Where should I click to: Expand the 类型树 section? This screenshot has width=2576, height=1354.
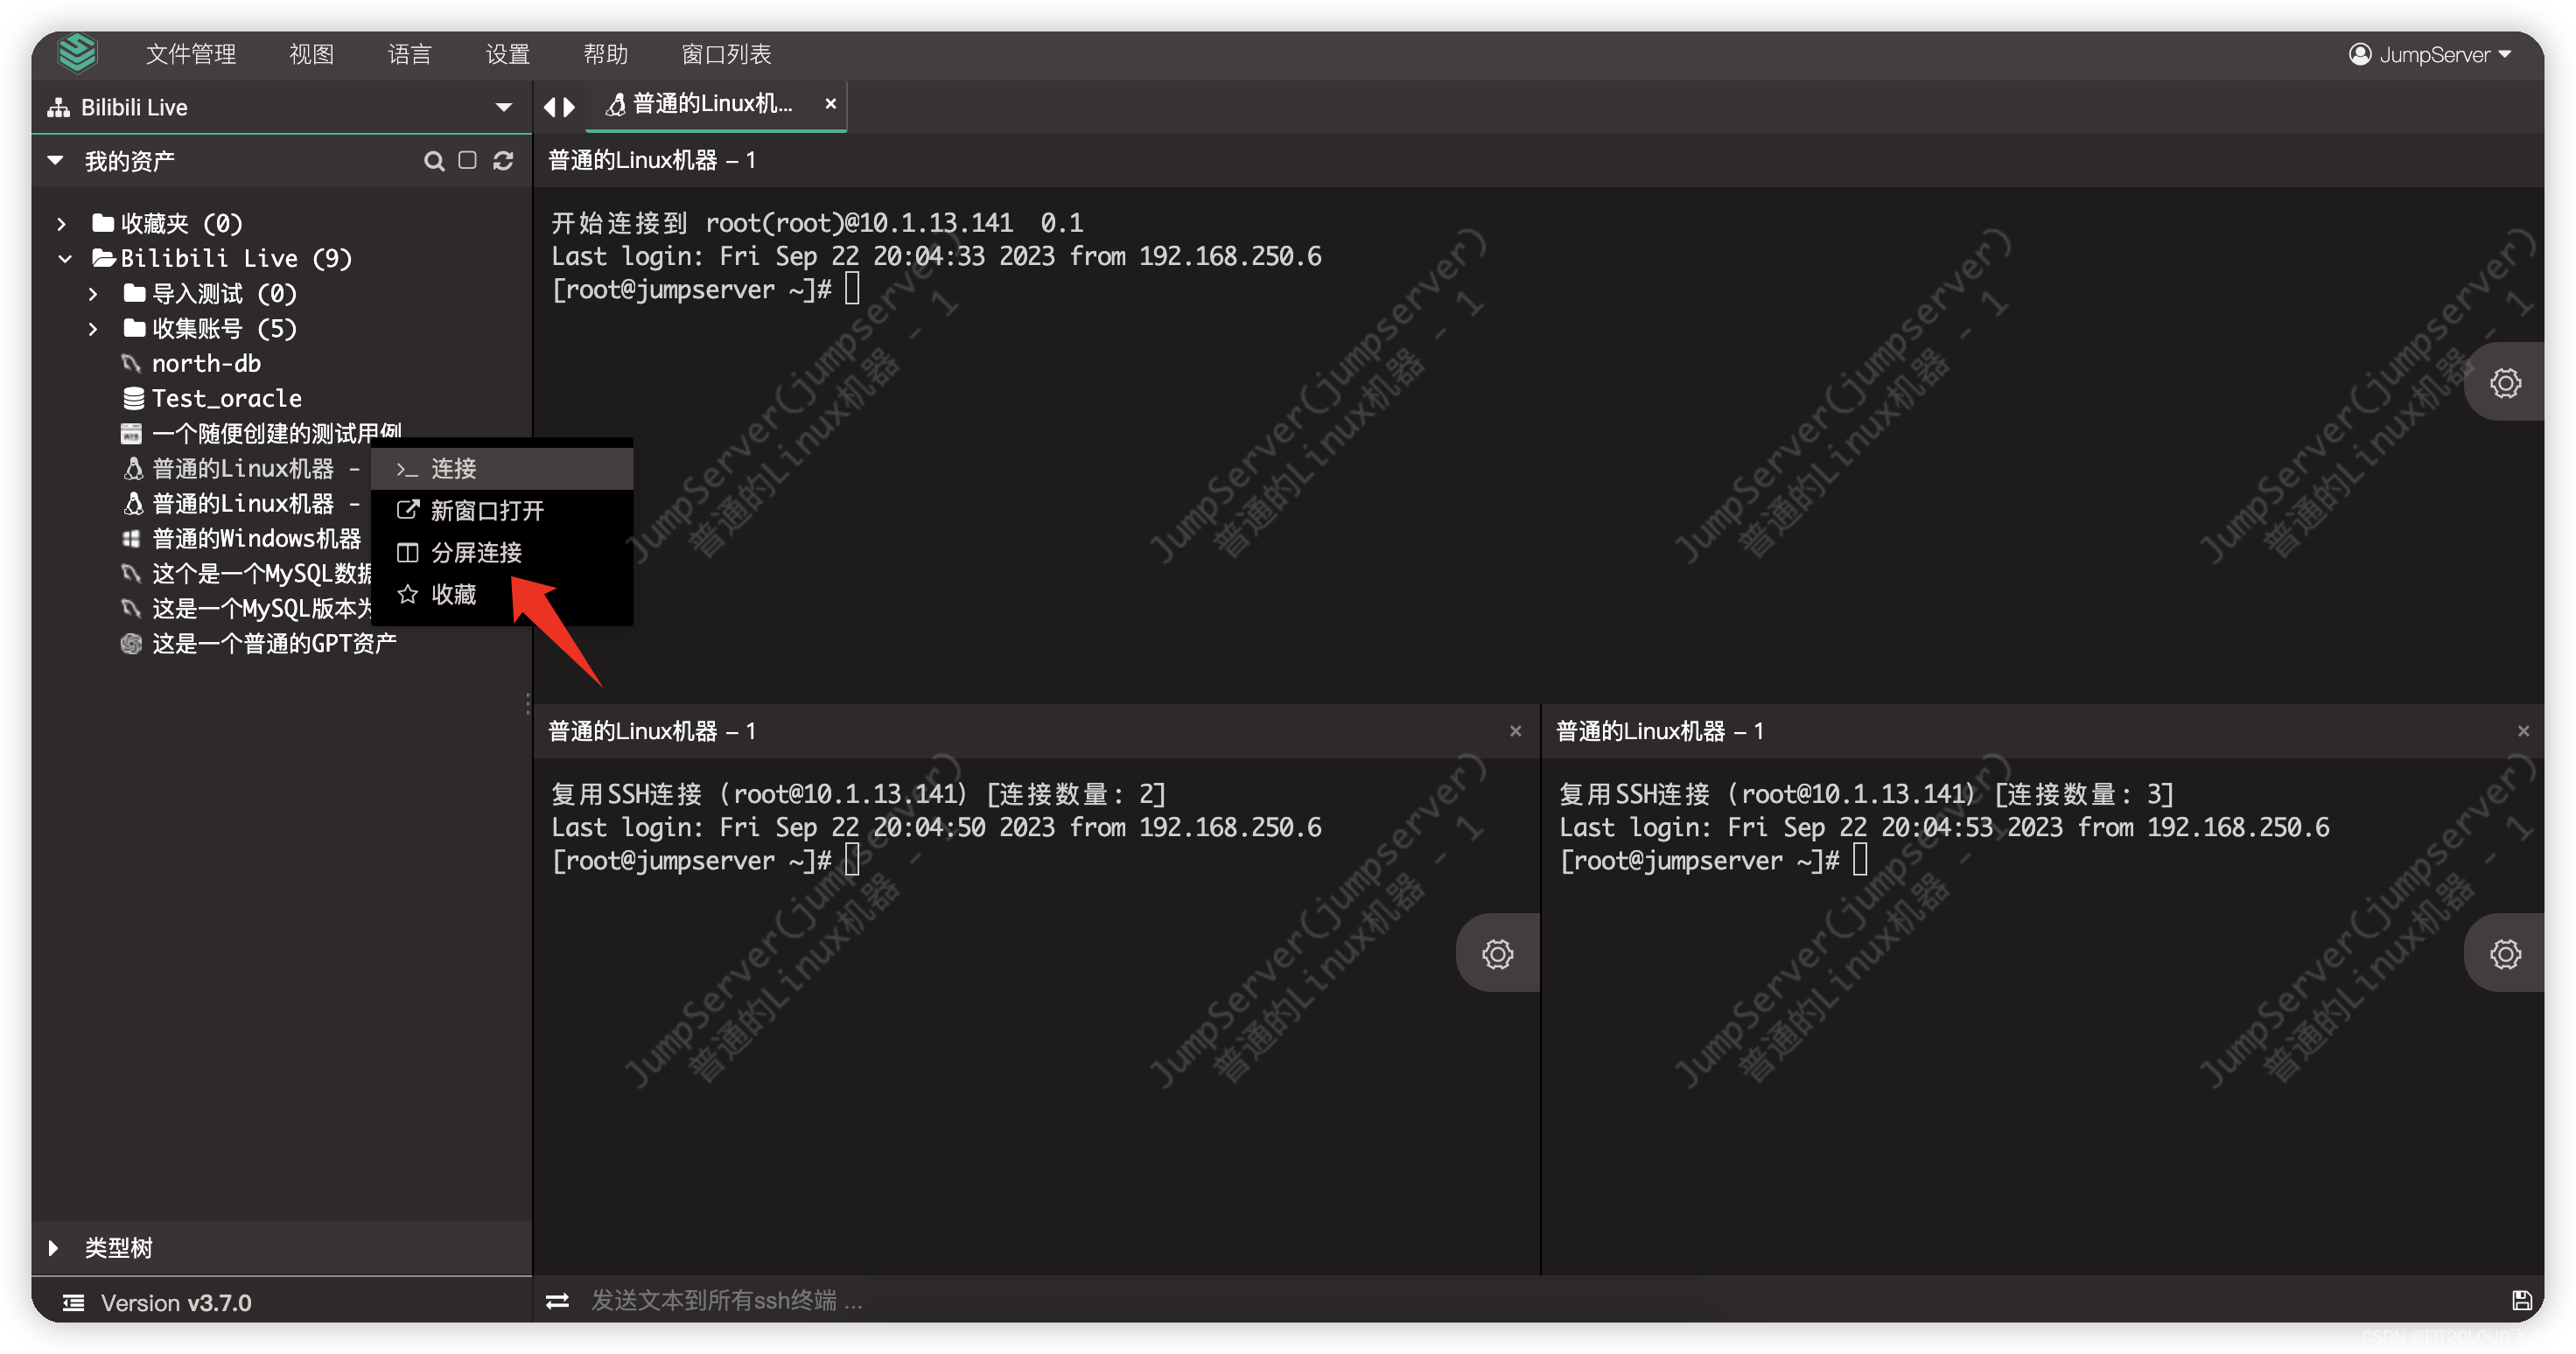point(54,1248)
